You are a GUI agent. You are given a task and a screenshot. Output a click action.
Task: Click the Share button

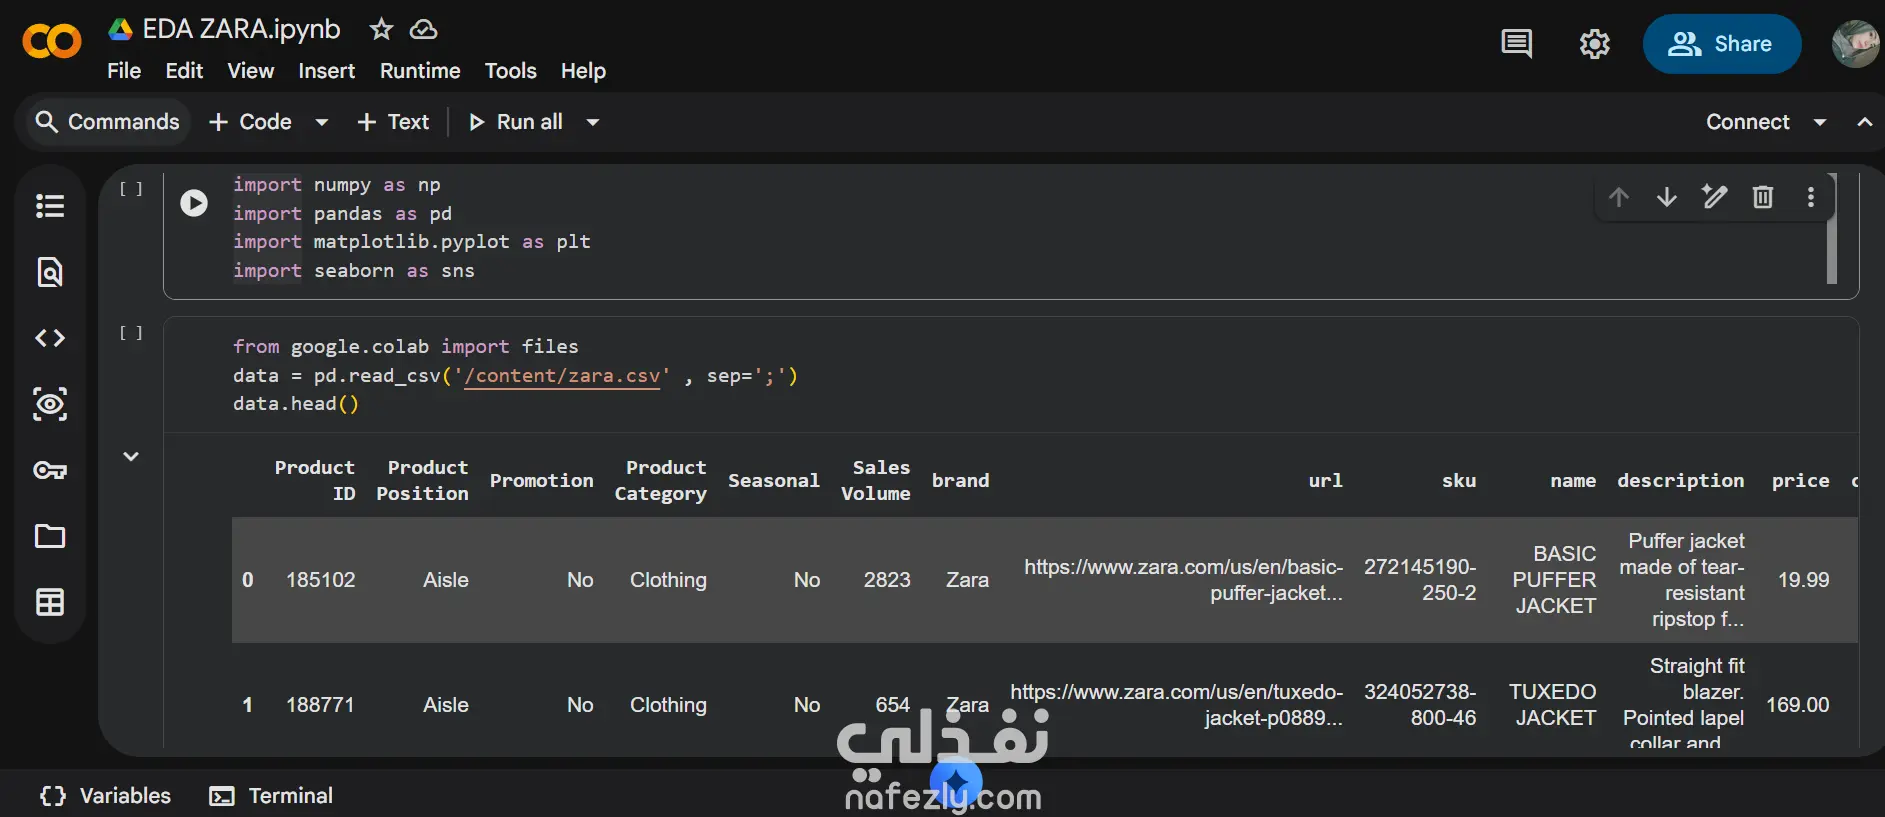[1722, 44]
